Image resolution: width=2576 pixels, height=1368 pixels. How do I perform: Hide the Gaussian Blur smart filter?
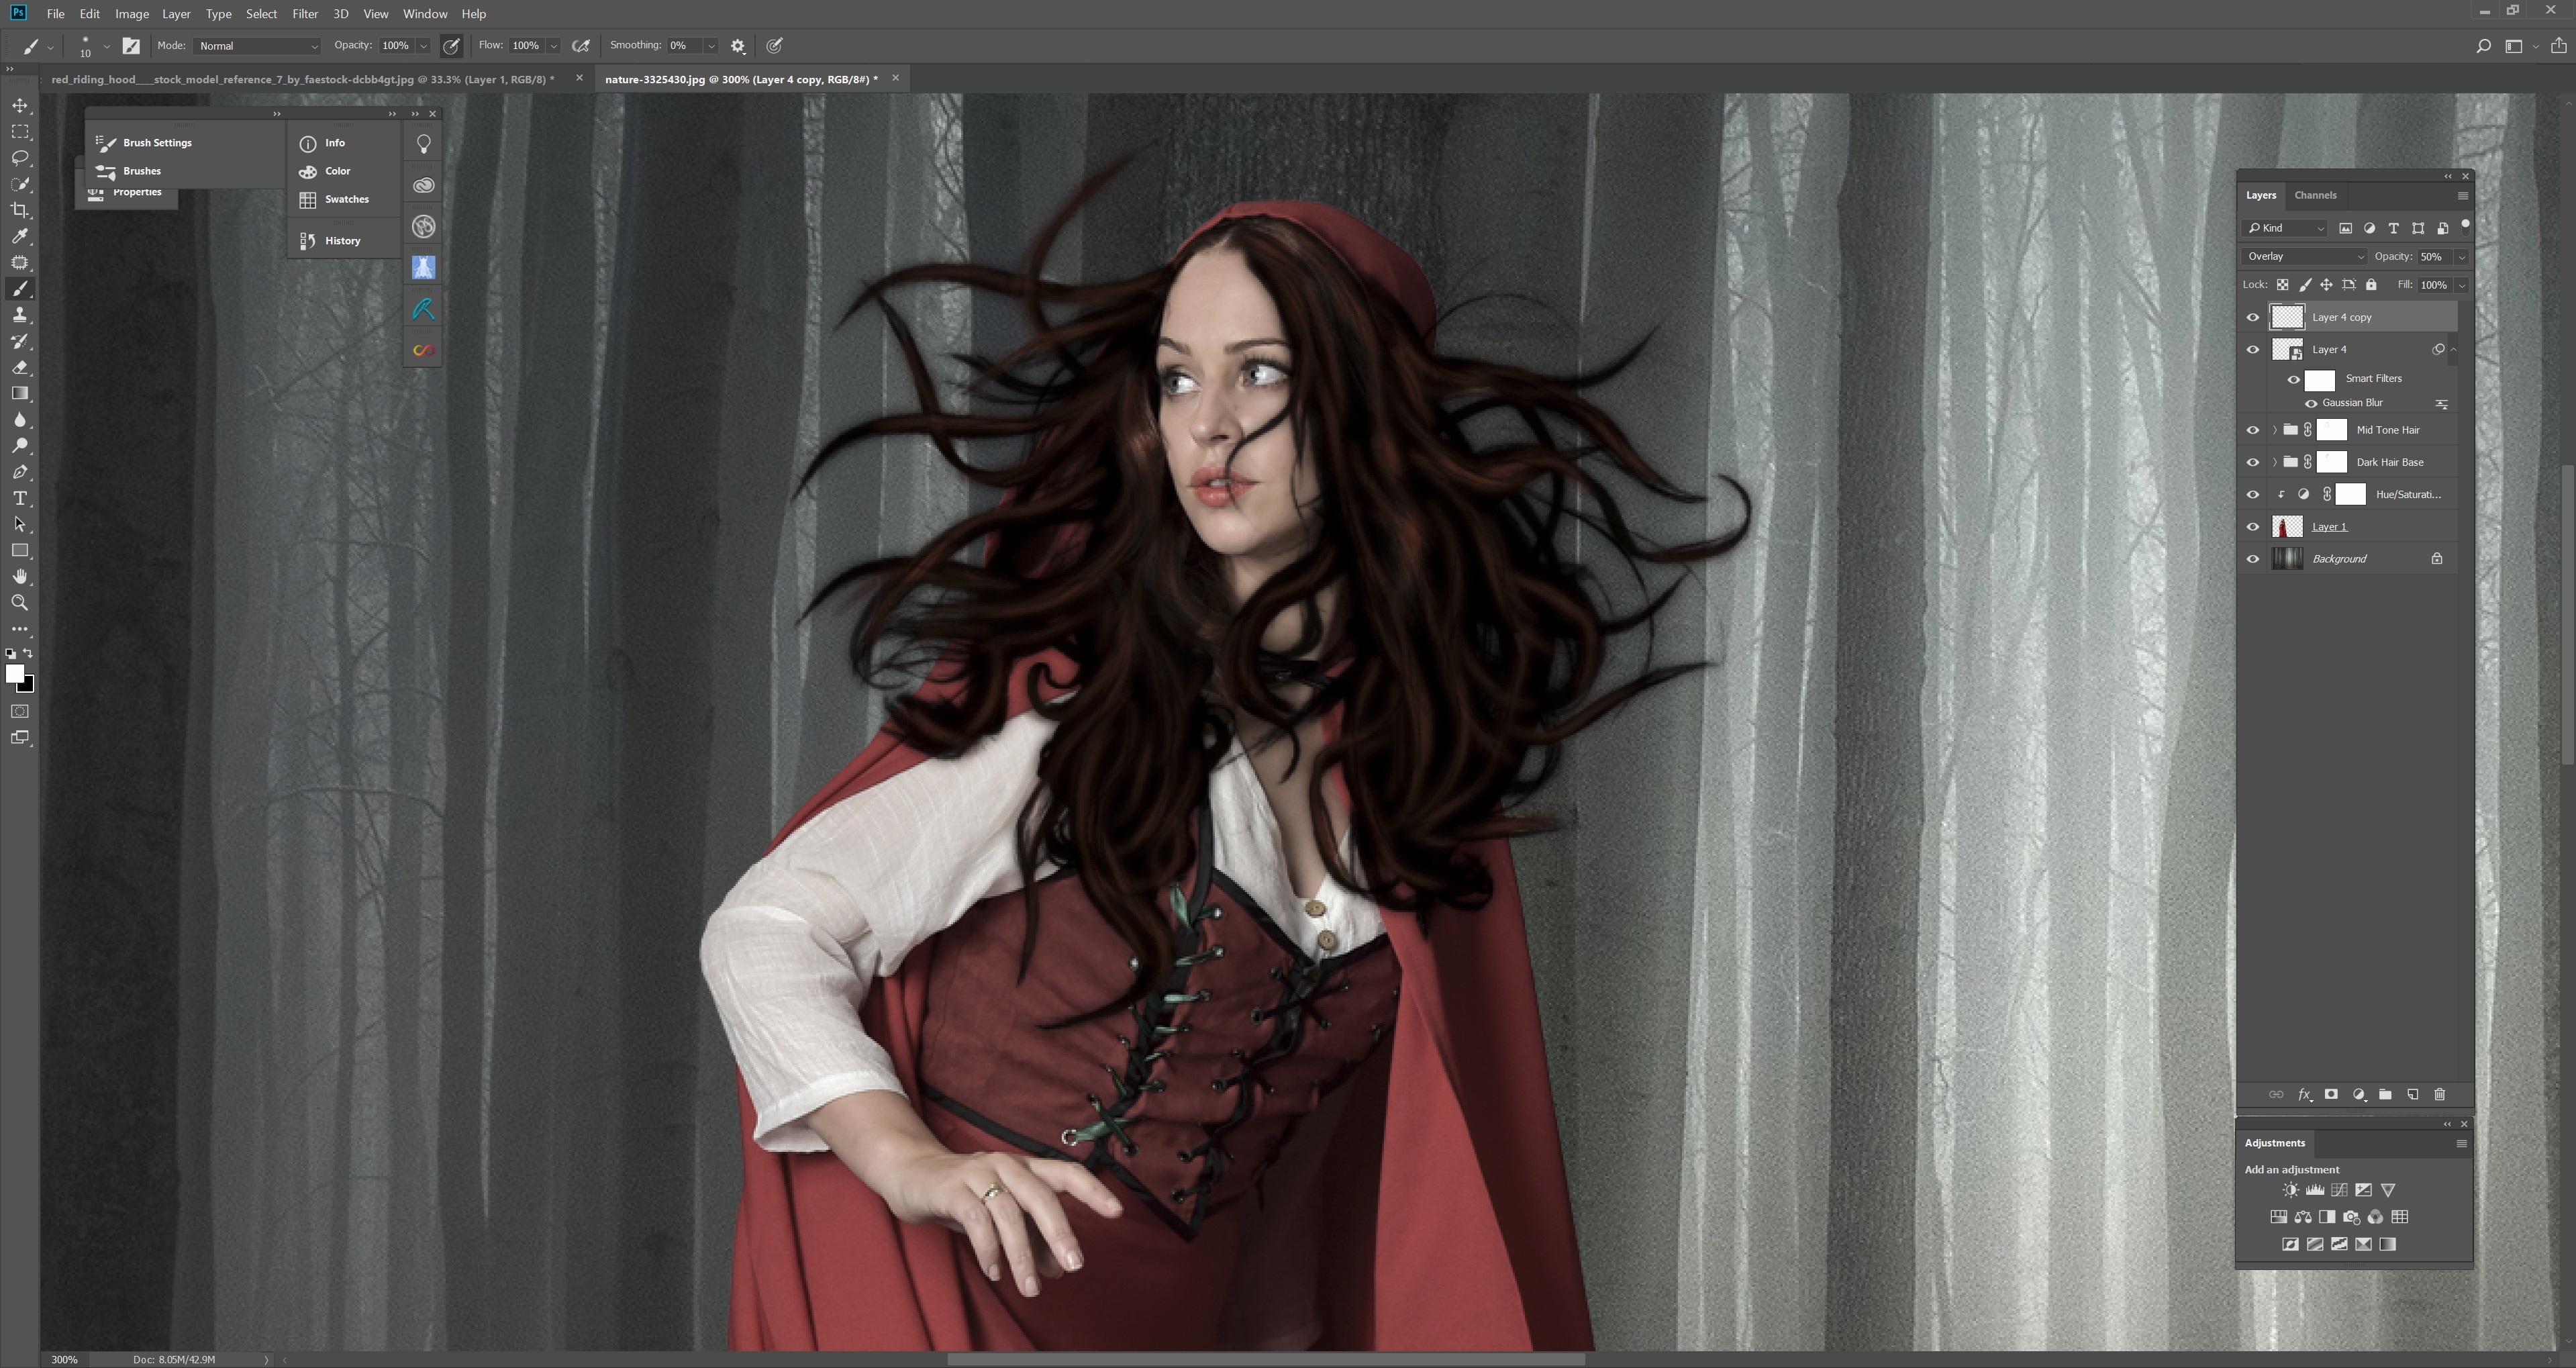[2311, 403]
